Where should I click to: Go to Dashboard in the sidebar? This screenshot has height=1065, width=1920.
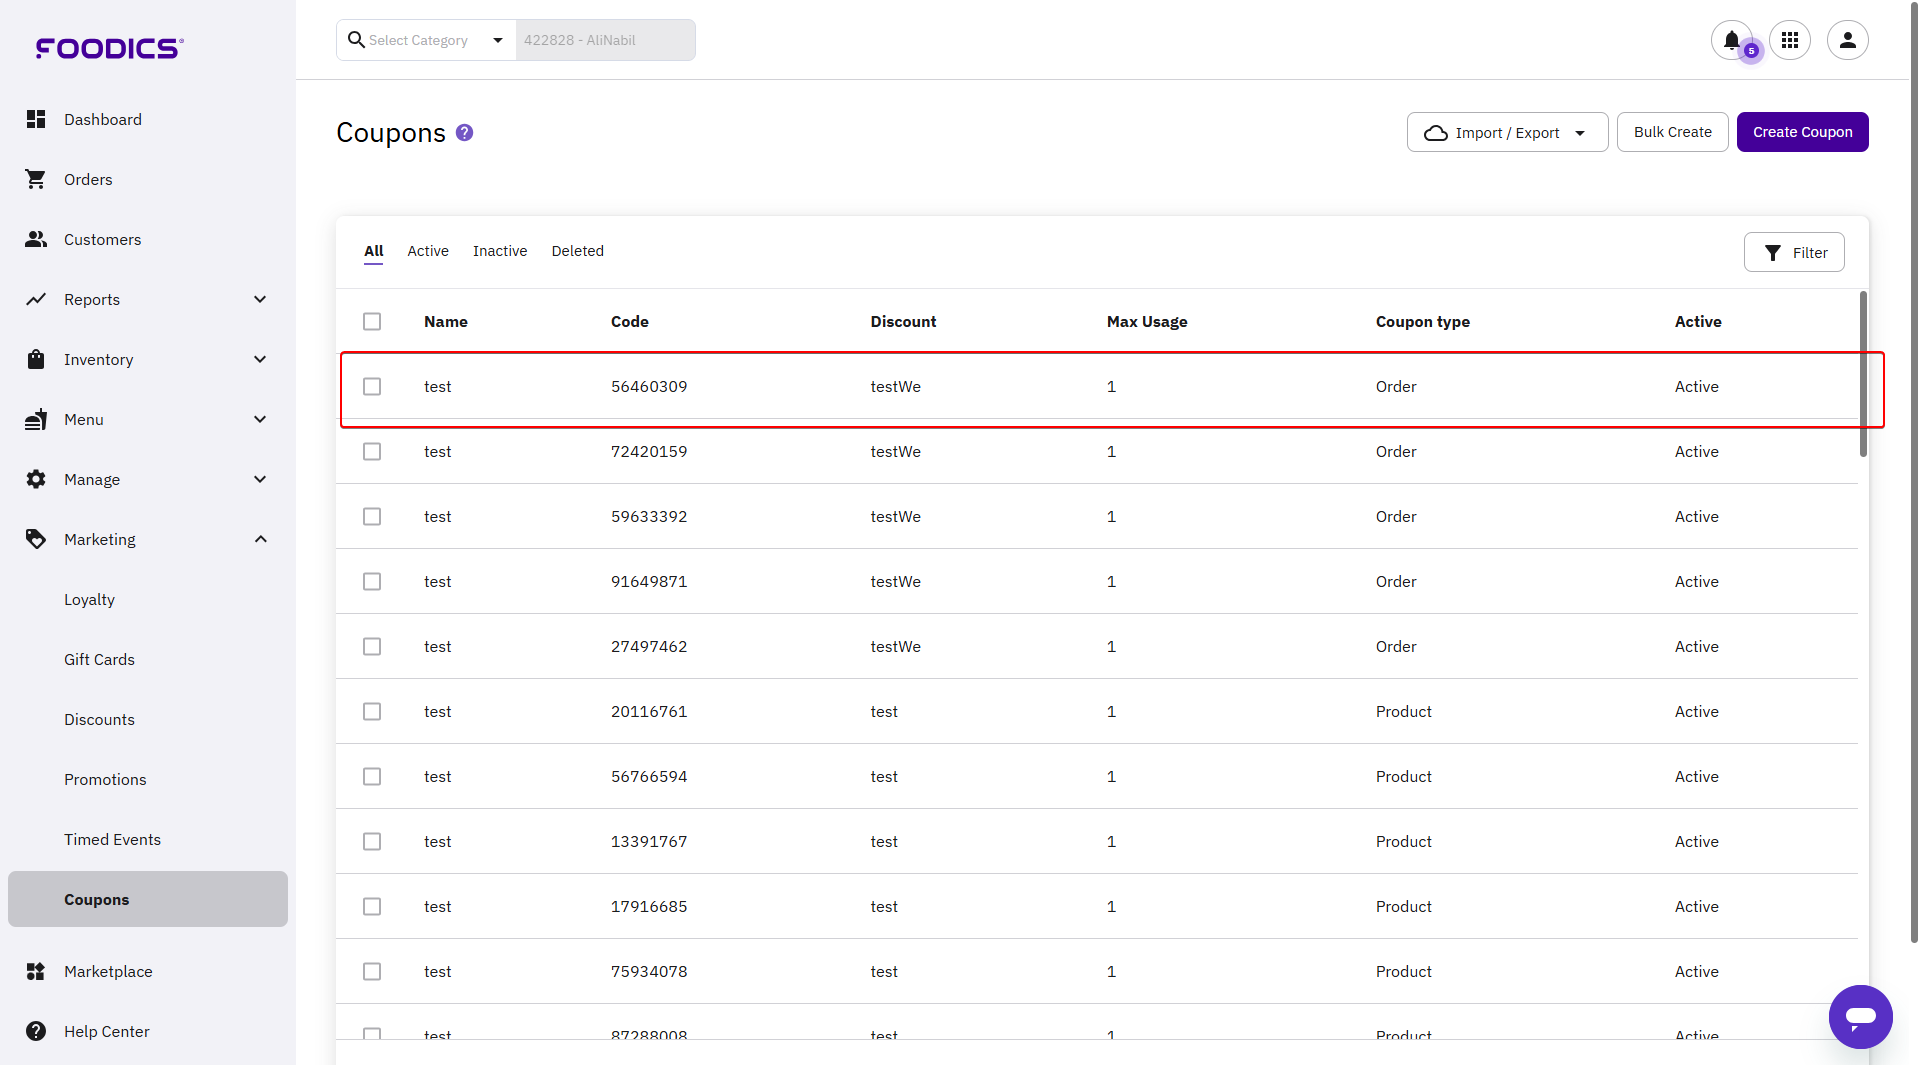(102, 119)
